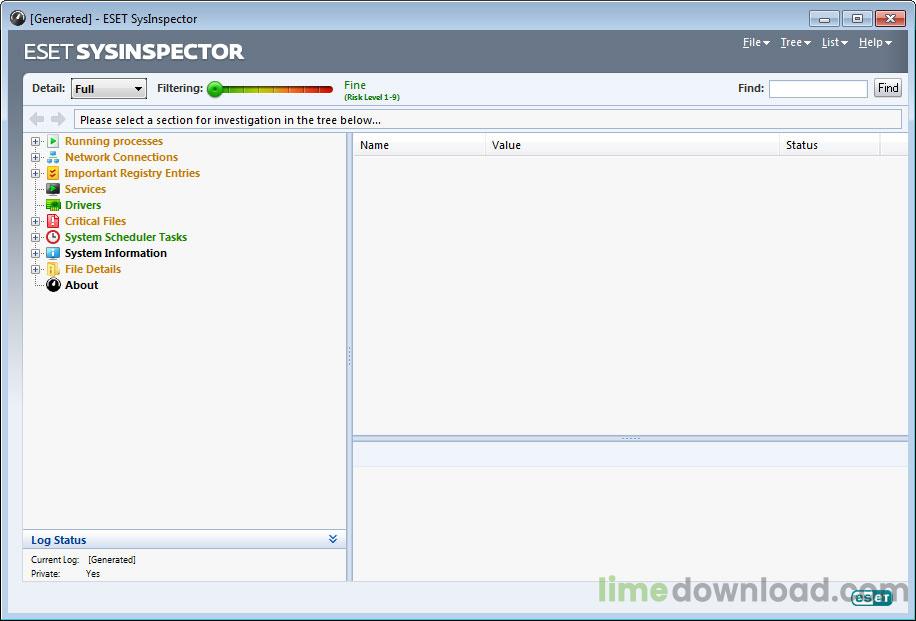Image resolution: width=916 pixels, height=621 pixels.
Task: Click the SysInspector title bar icon
Action: click(x=18, y=18)
